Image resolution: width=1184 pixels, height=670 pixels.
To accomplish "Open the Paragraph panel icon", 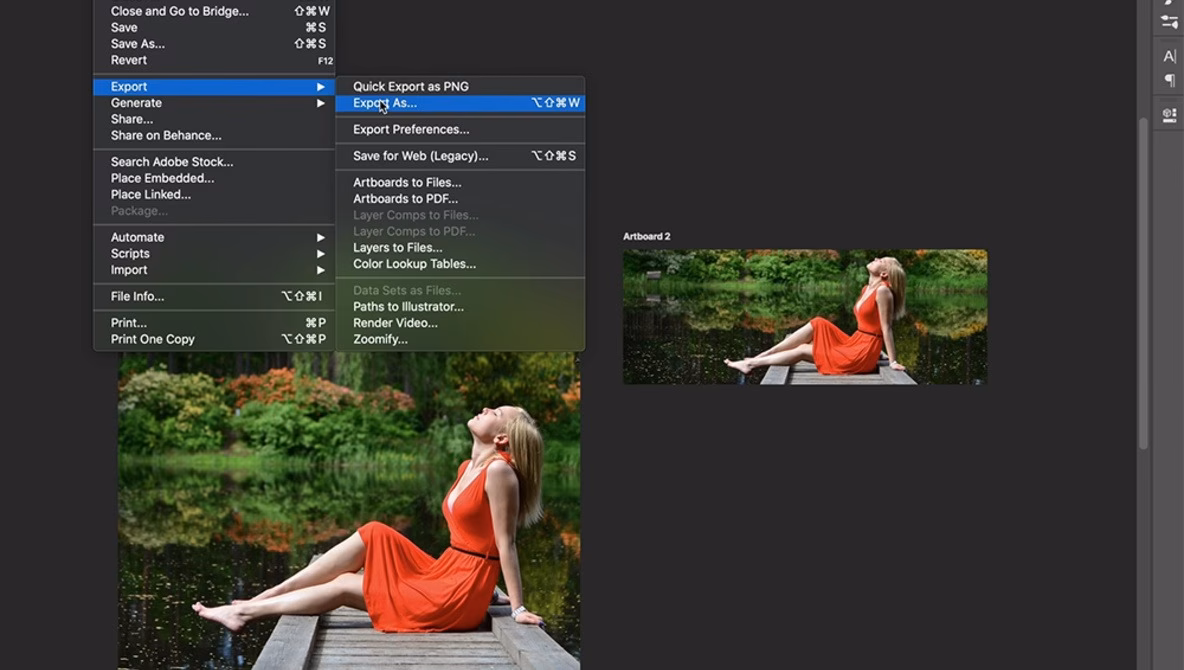I will 1168,79.
